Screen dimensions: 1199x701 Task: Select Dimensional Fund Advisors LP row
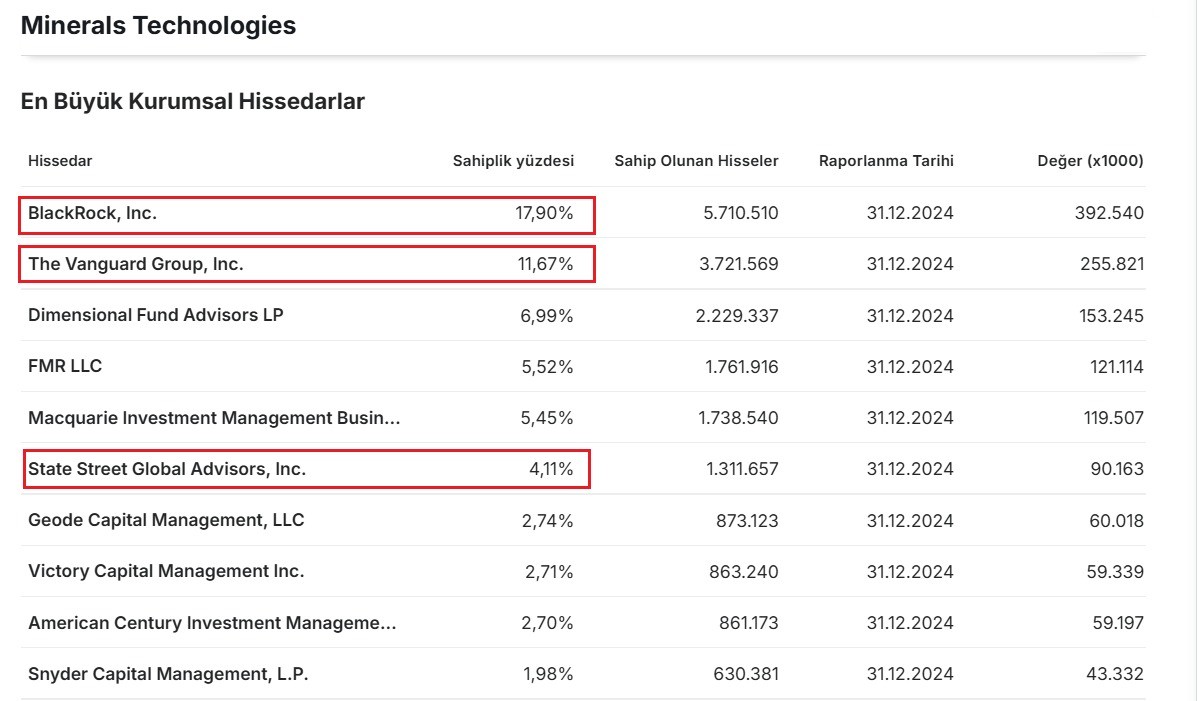coord(156,315)
